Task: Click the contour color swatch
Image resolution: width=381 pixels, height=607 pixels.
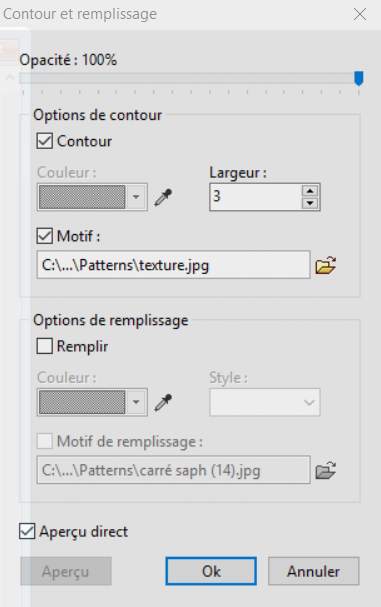Action: (x=82, y=197)
